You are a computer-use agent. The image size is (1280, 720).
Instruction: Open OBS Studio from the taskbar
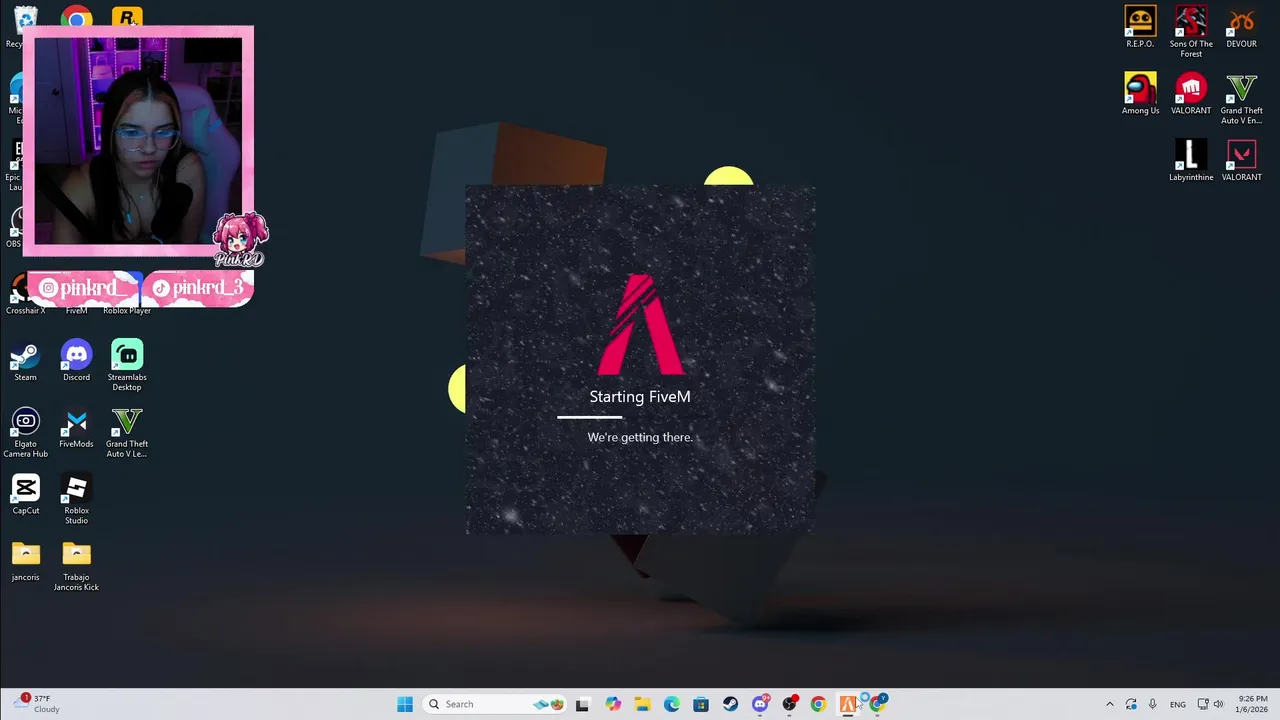click(789, 704)
